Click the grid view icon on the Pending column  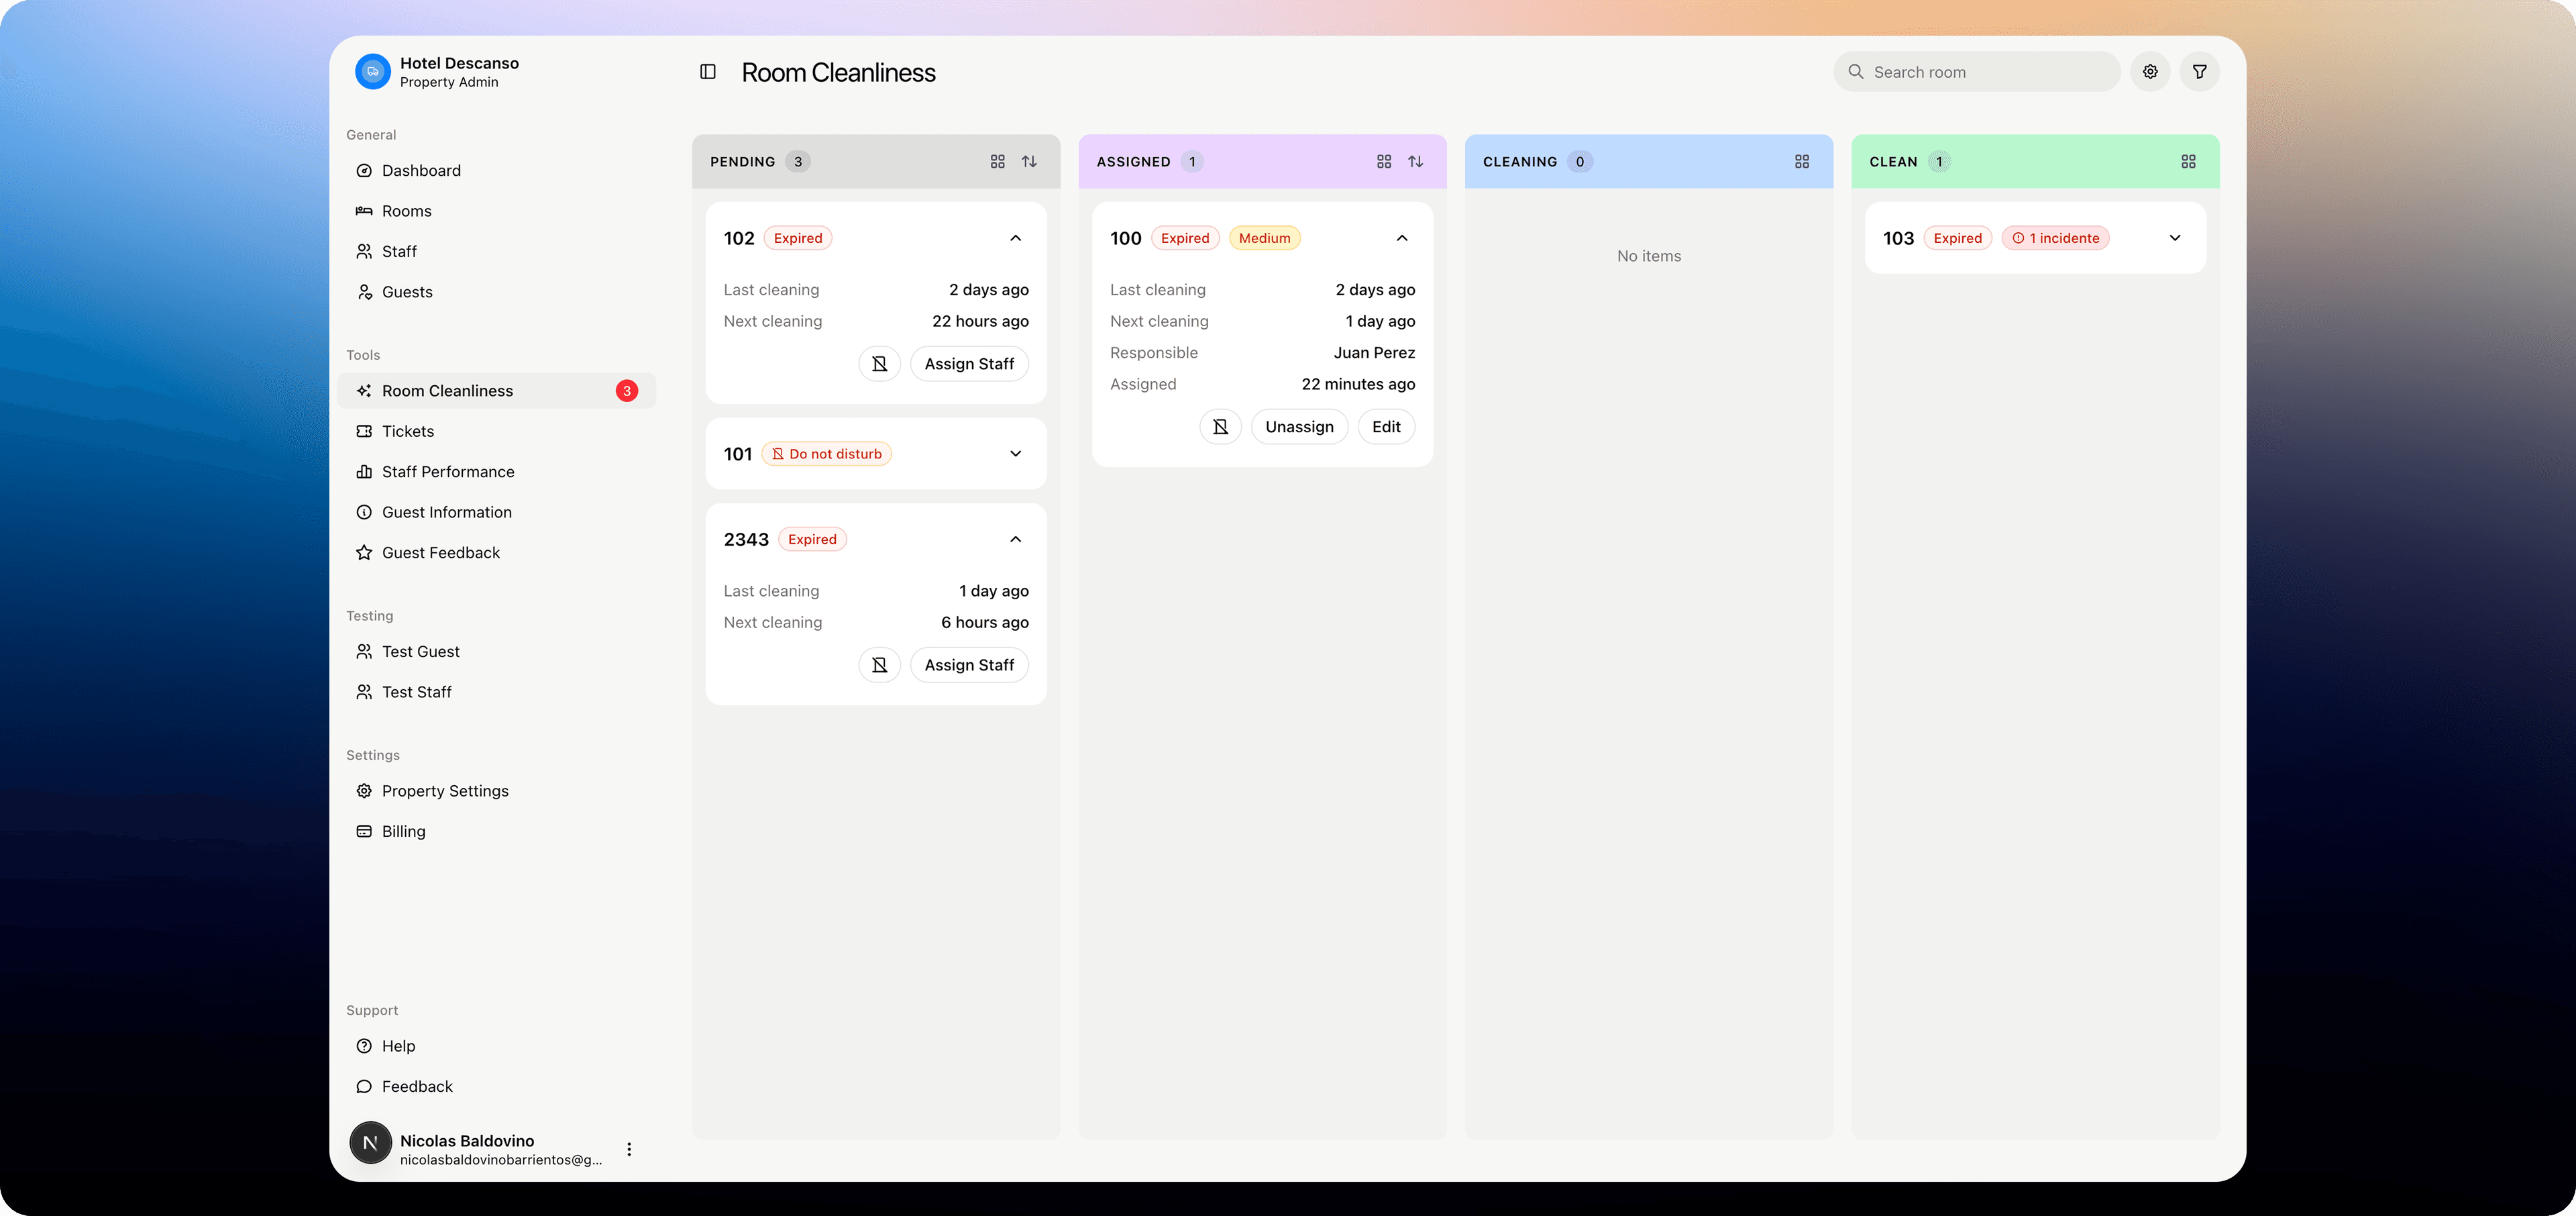pos(997,161)
